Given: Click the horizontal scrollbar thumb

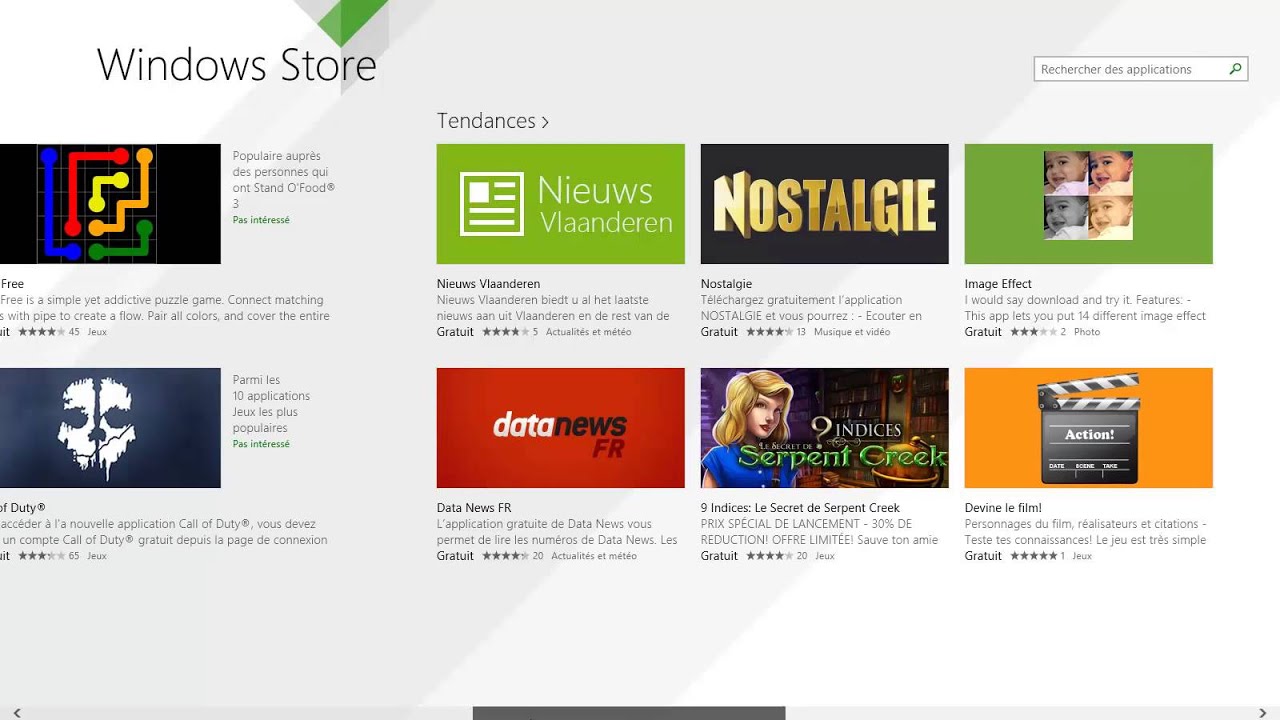Looking at the screenshot, I should (x=629, y=713).
